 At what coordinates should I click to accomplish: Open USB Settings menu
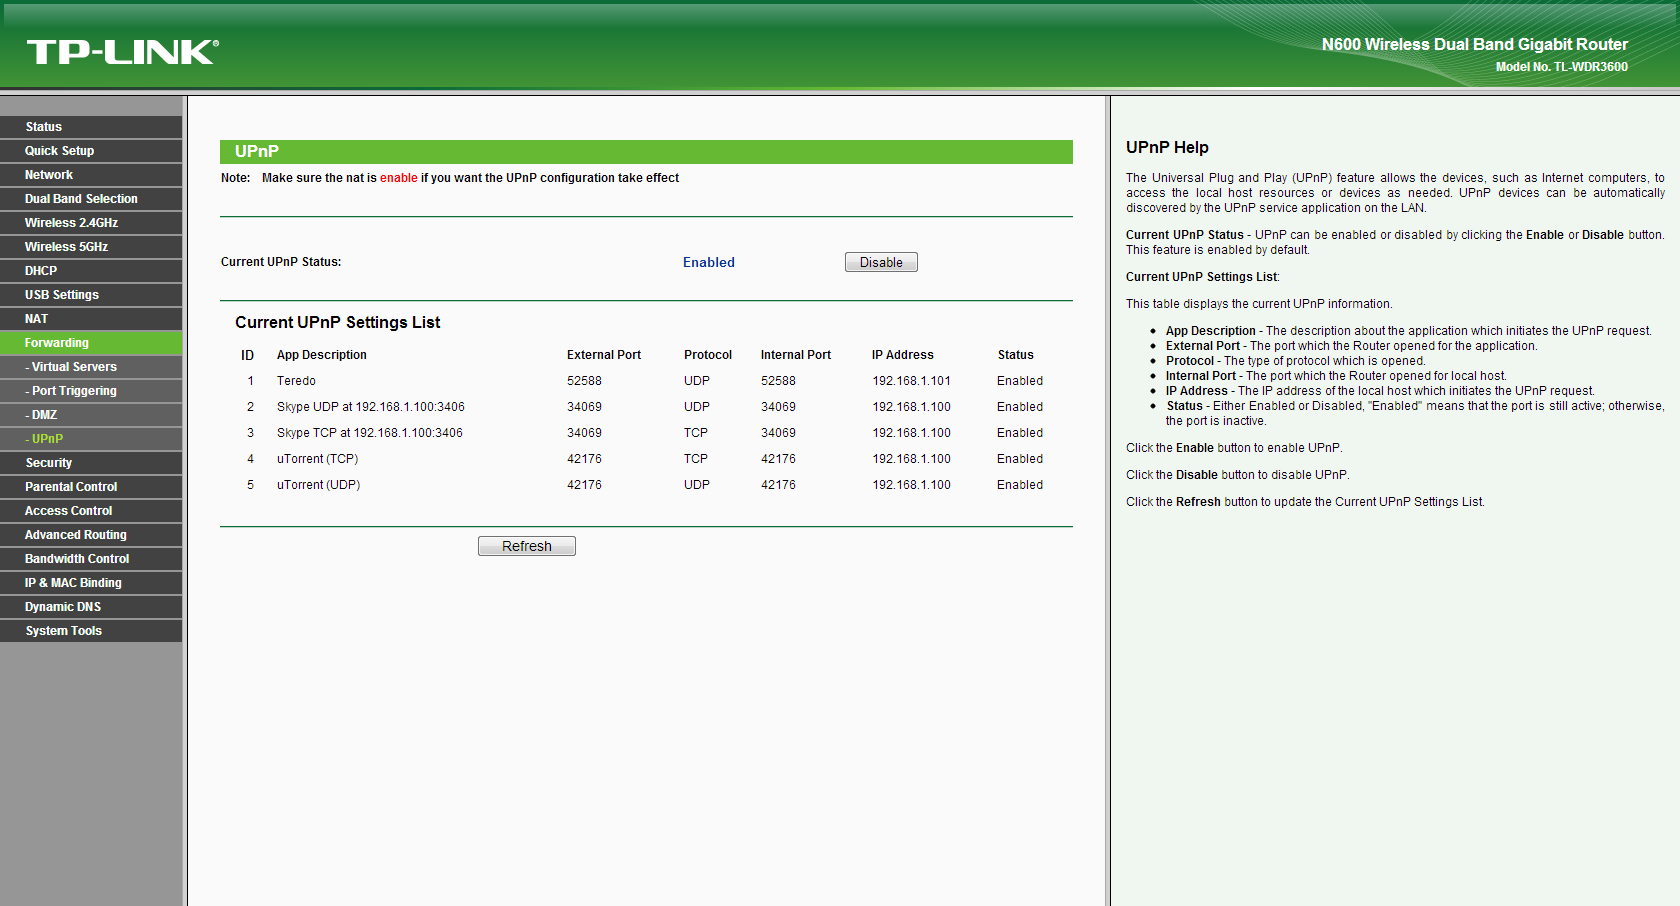(91, 295)
